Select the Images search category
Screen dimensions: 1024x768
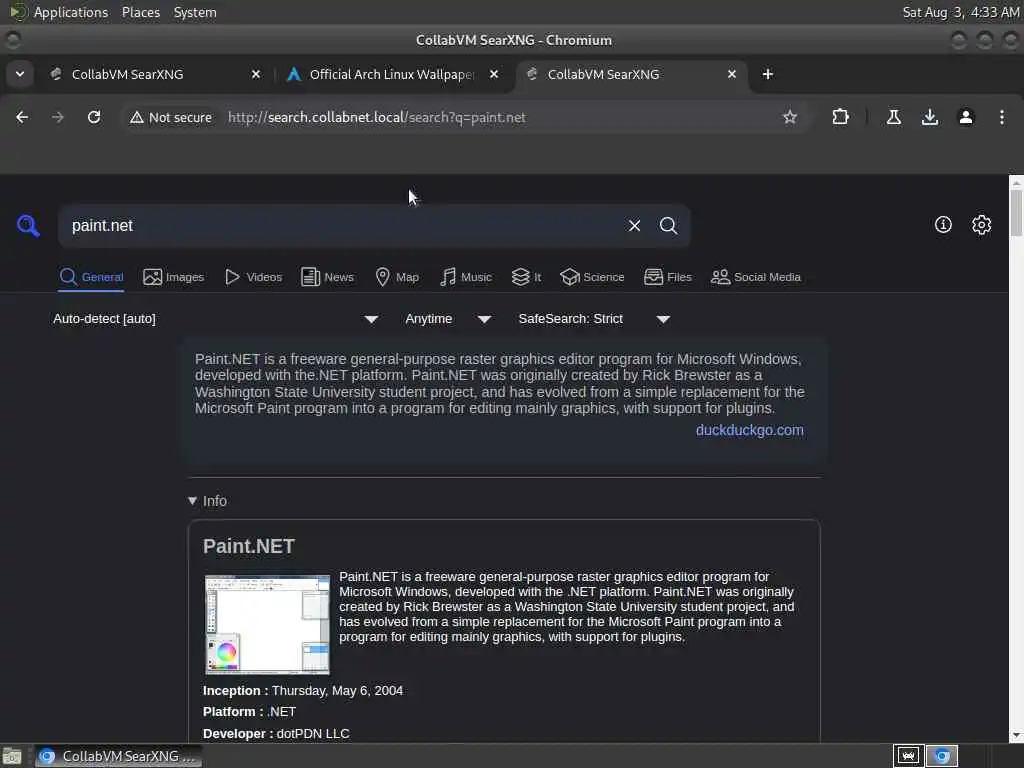click(x=174, y=277)
